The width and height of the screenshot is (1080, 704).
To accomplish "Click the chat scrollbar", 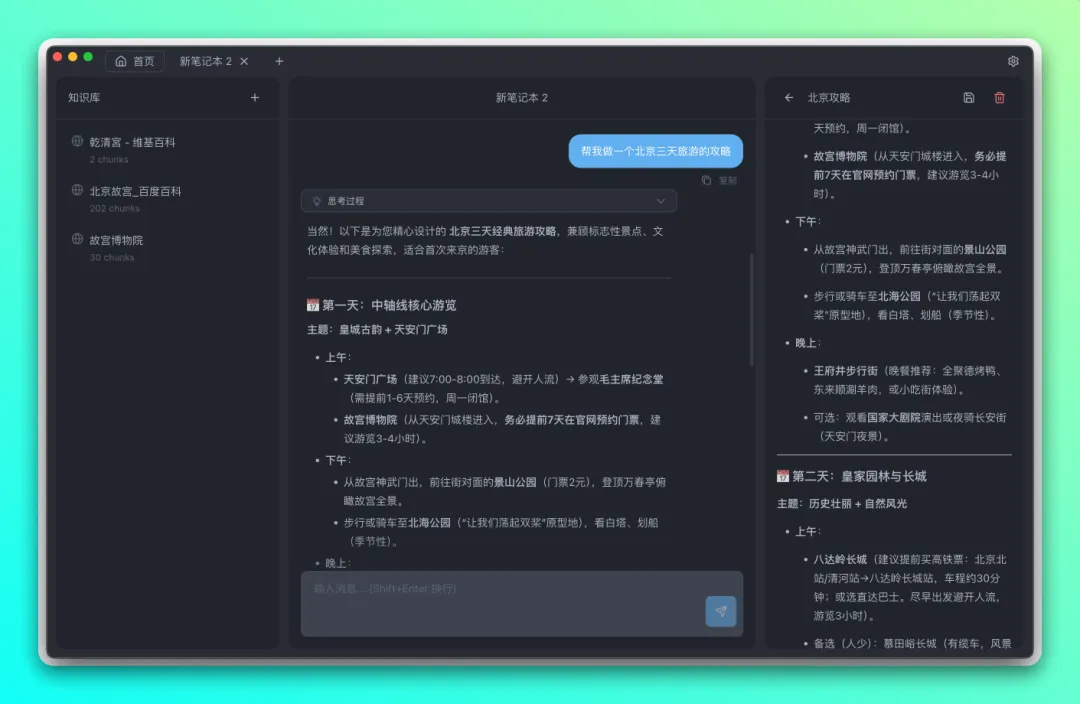I will pos(751,310).
